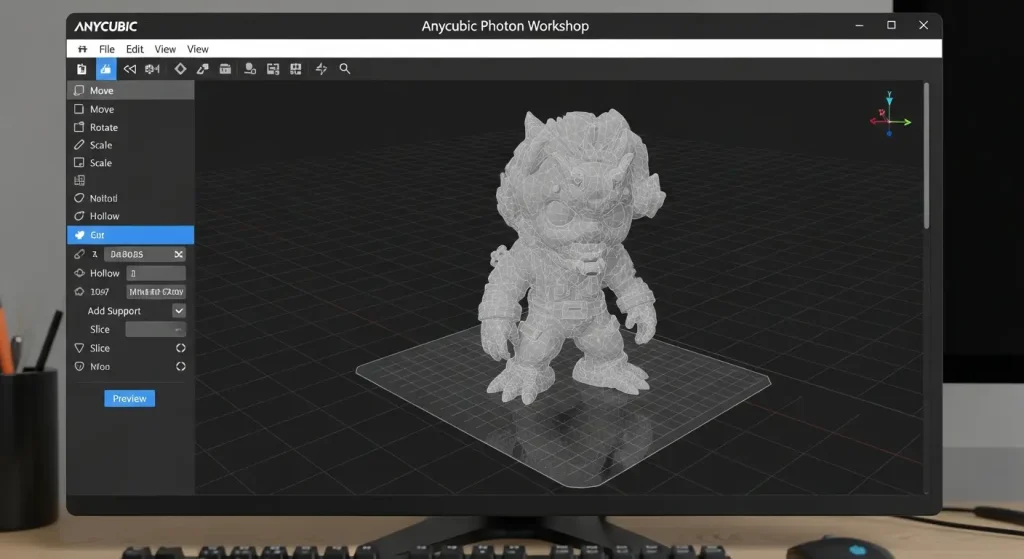Click the double left arrow toolbar icon

(x=130, y=69)
